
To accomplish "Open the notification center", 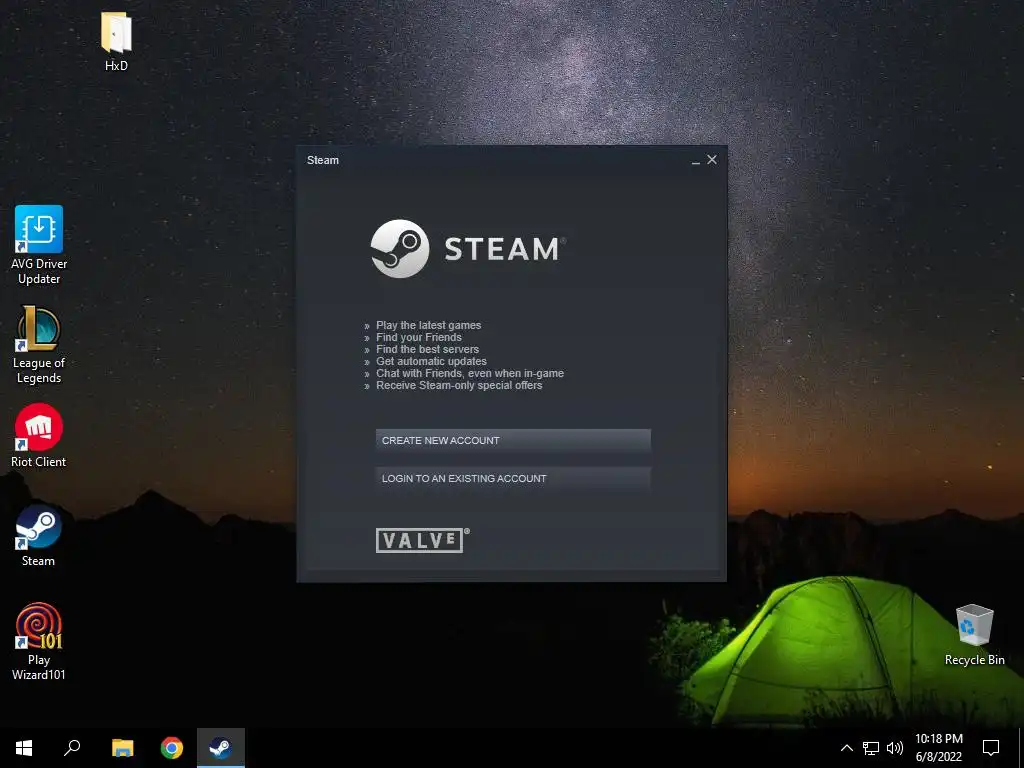I will click(991, 748).
